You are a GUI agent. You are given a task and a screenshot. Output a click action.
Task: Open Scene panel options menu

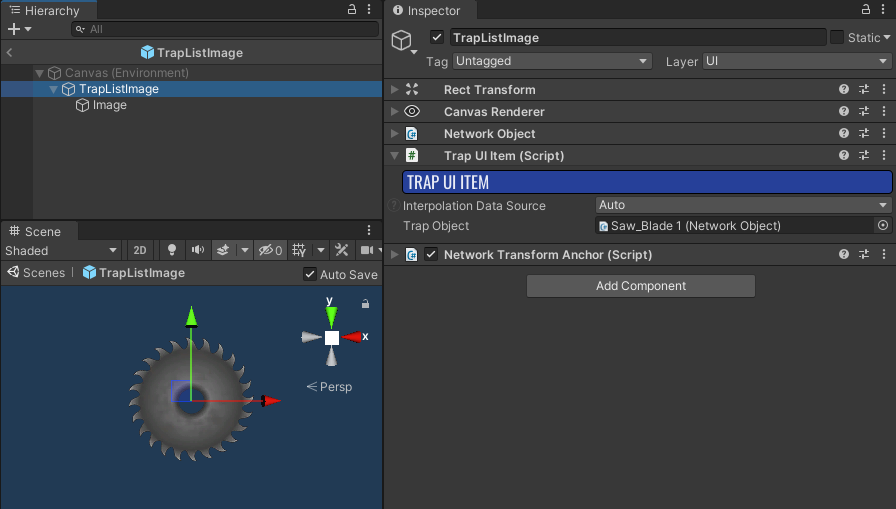369,230
